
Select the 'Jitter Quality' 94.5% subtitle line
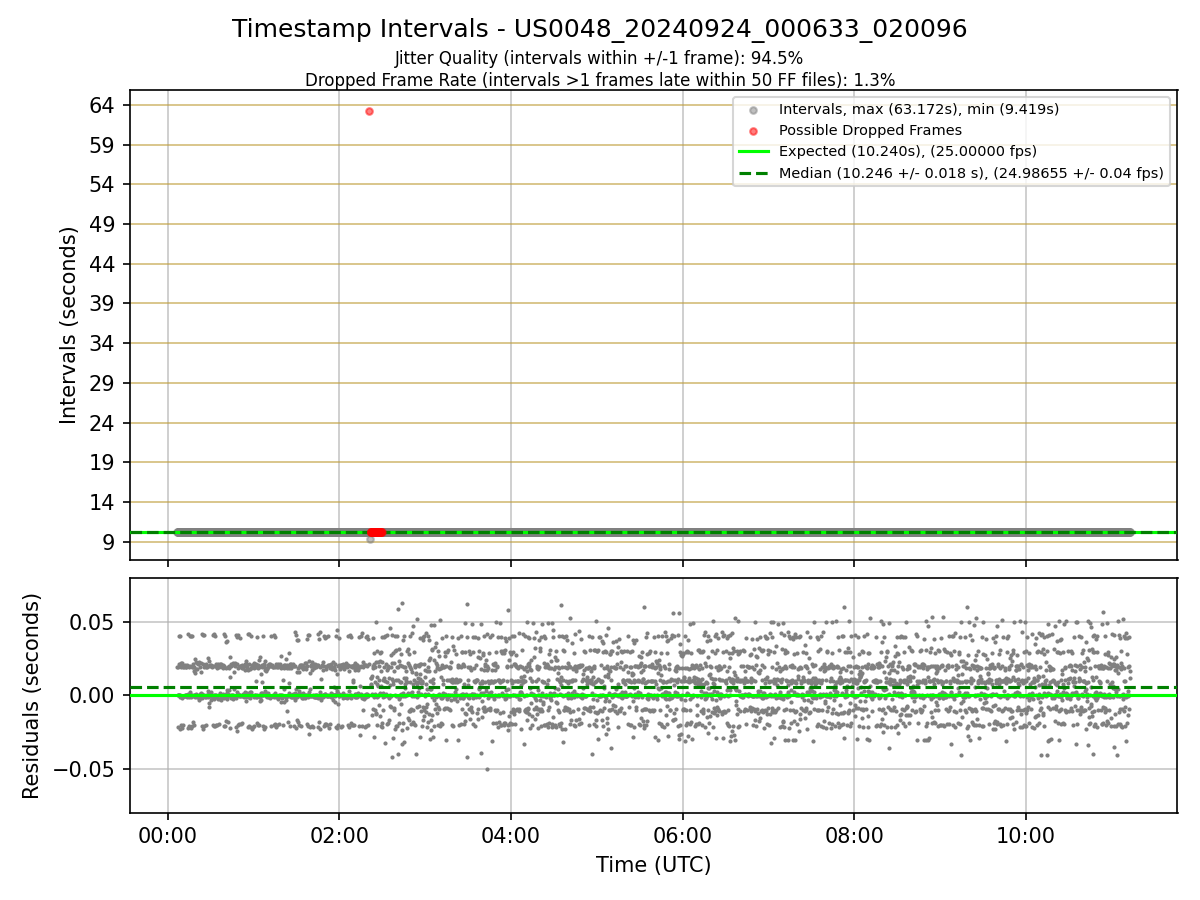coord(599,58)
